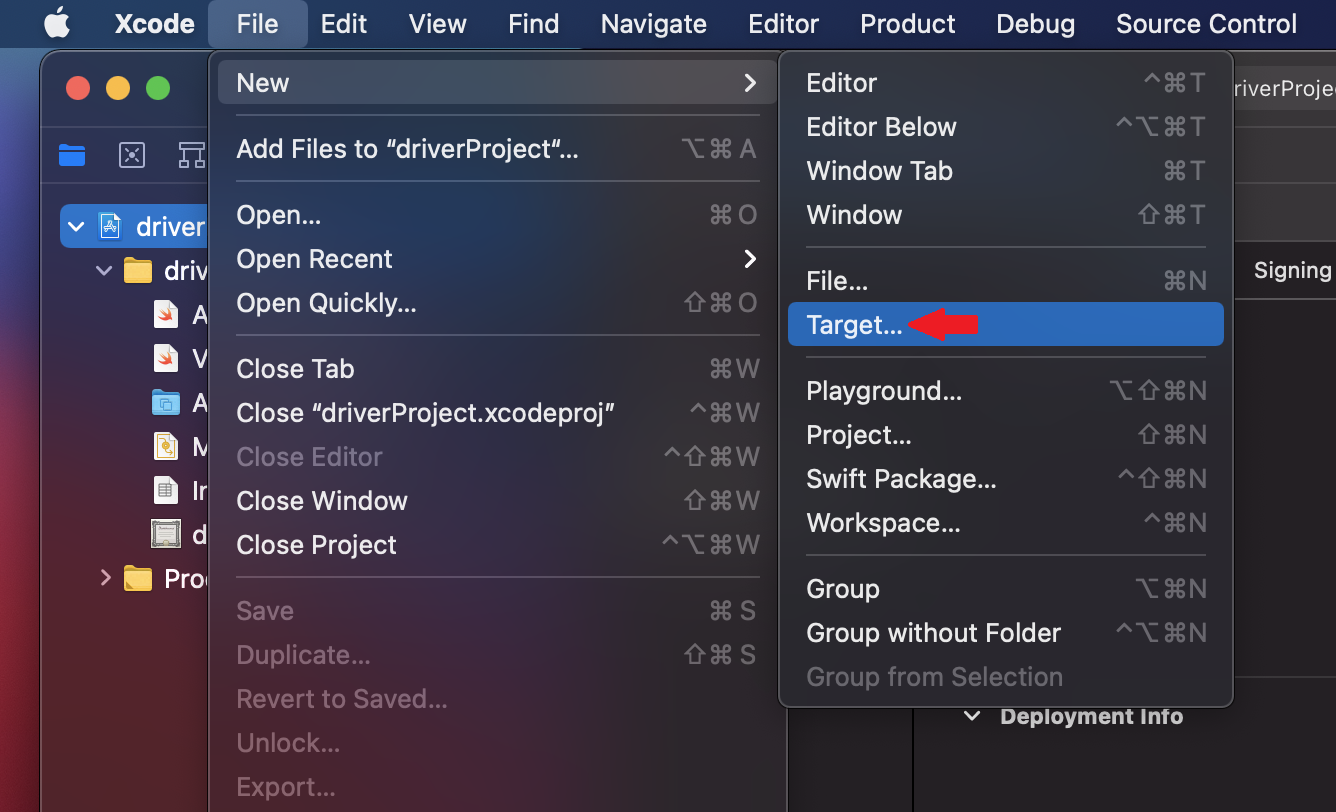
Task: Switch to the Signing tab
Action: pos(1292,270)
